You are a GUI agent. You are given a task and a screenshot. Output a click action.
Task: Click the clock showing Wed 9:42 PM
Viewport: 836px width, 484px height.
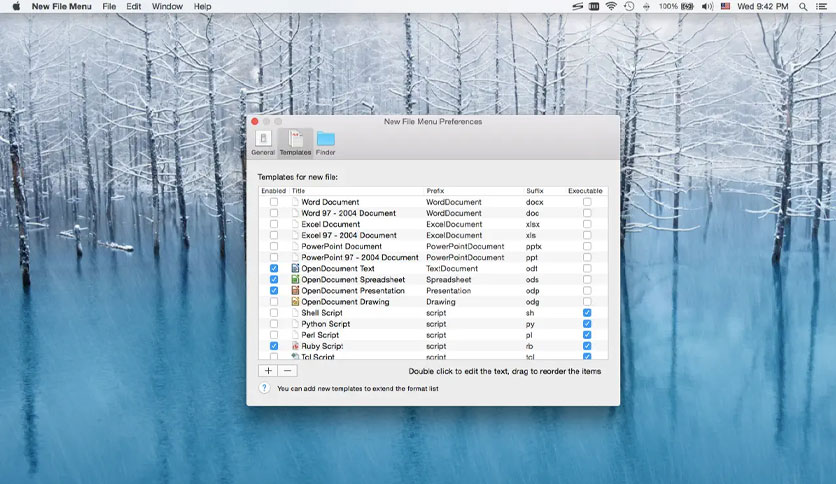pyautogui.click(x=763, y=6)
